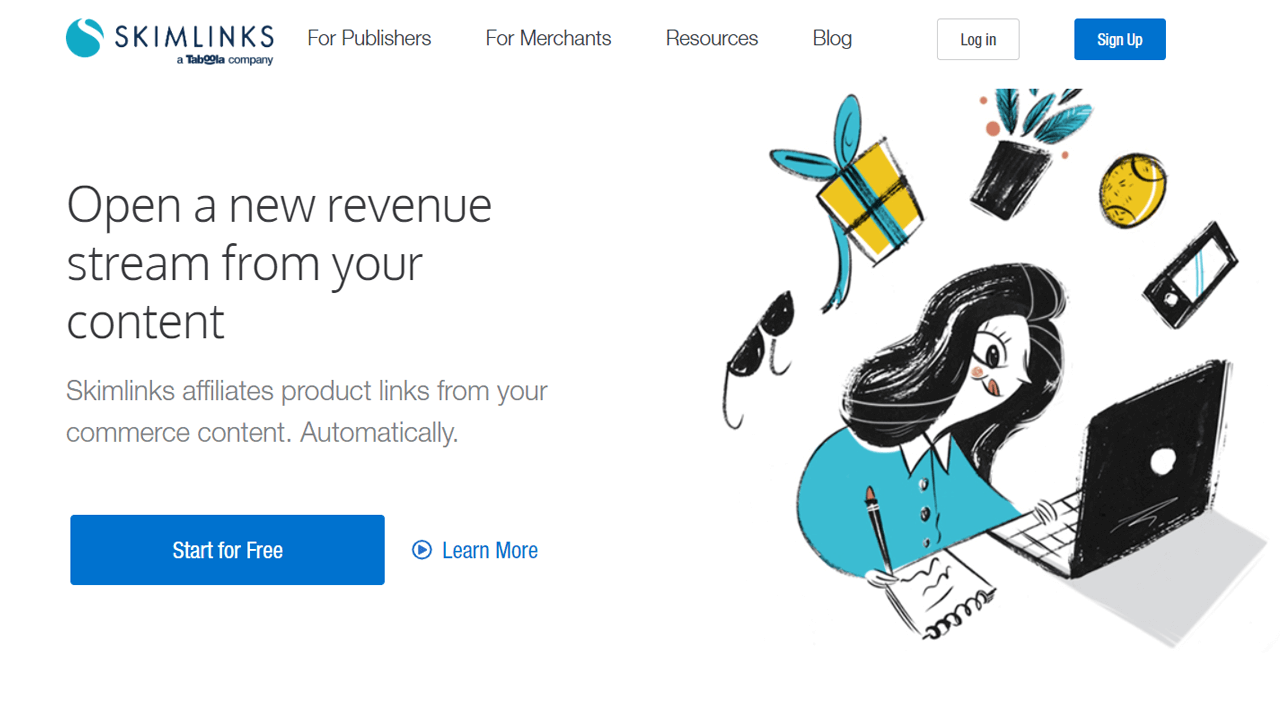Open the For Publishers menu
1280x720 pixels.
(369, 39)
